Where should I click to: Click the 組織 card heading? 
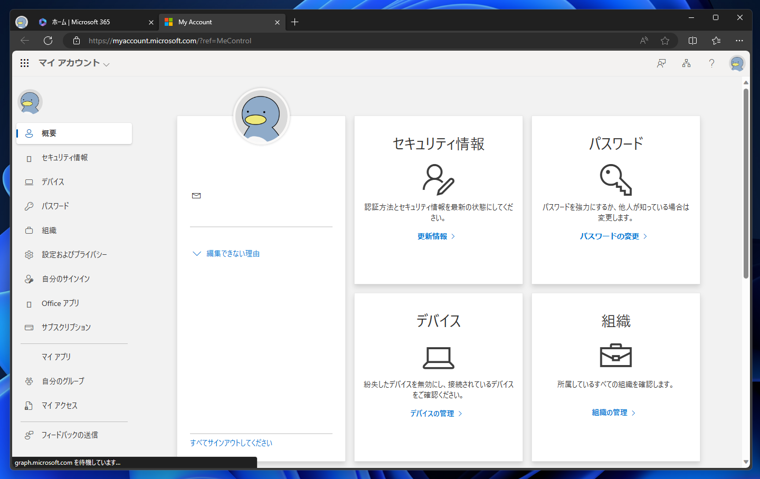pyautogui.click(x=616, y=321)
